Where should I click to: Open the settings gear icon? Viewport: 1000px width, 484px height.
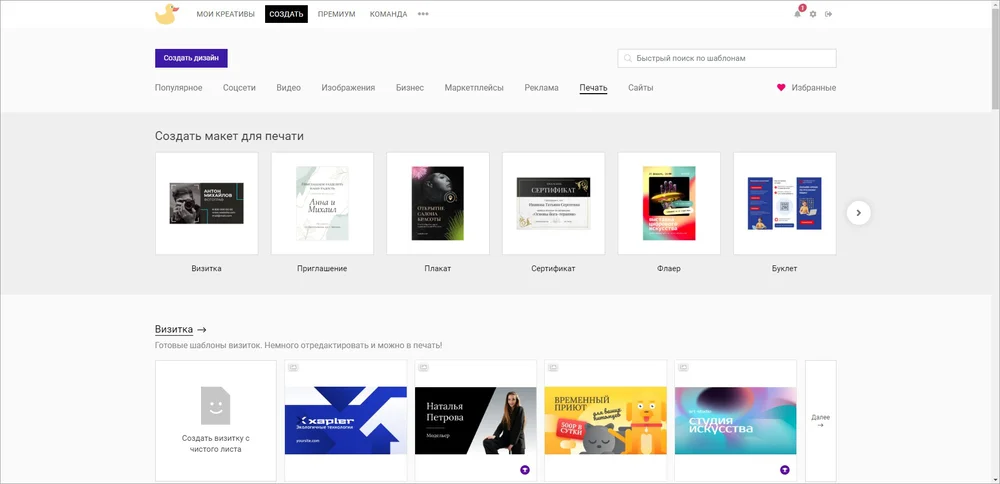[x=812, y=14]
